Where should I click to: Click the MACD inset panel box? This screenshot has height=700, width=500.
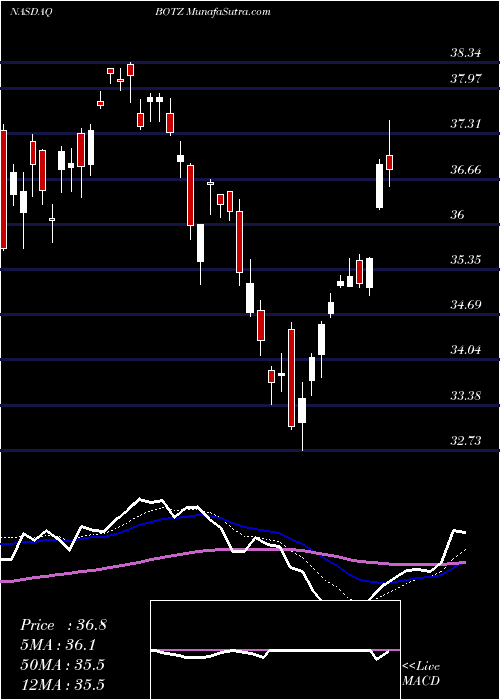(275, 650)
